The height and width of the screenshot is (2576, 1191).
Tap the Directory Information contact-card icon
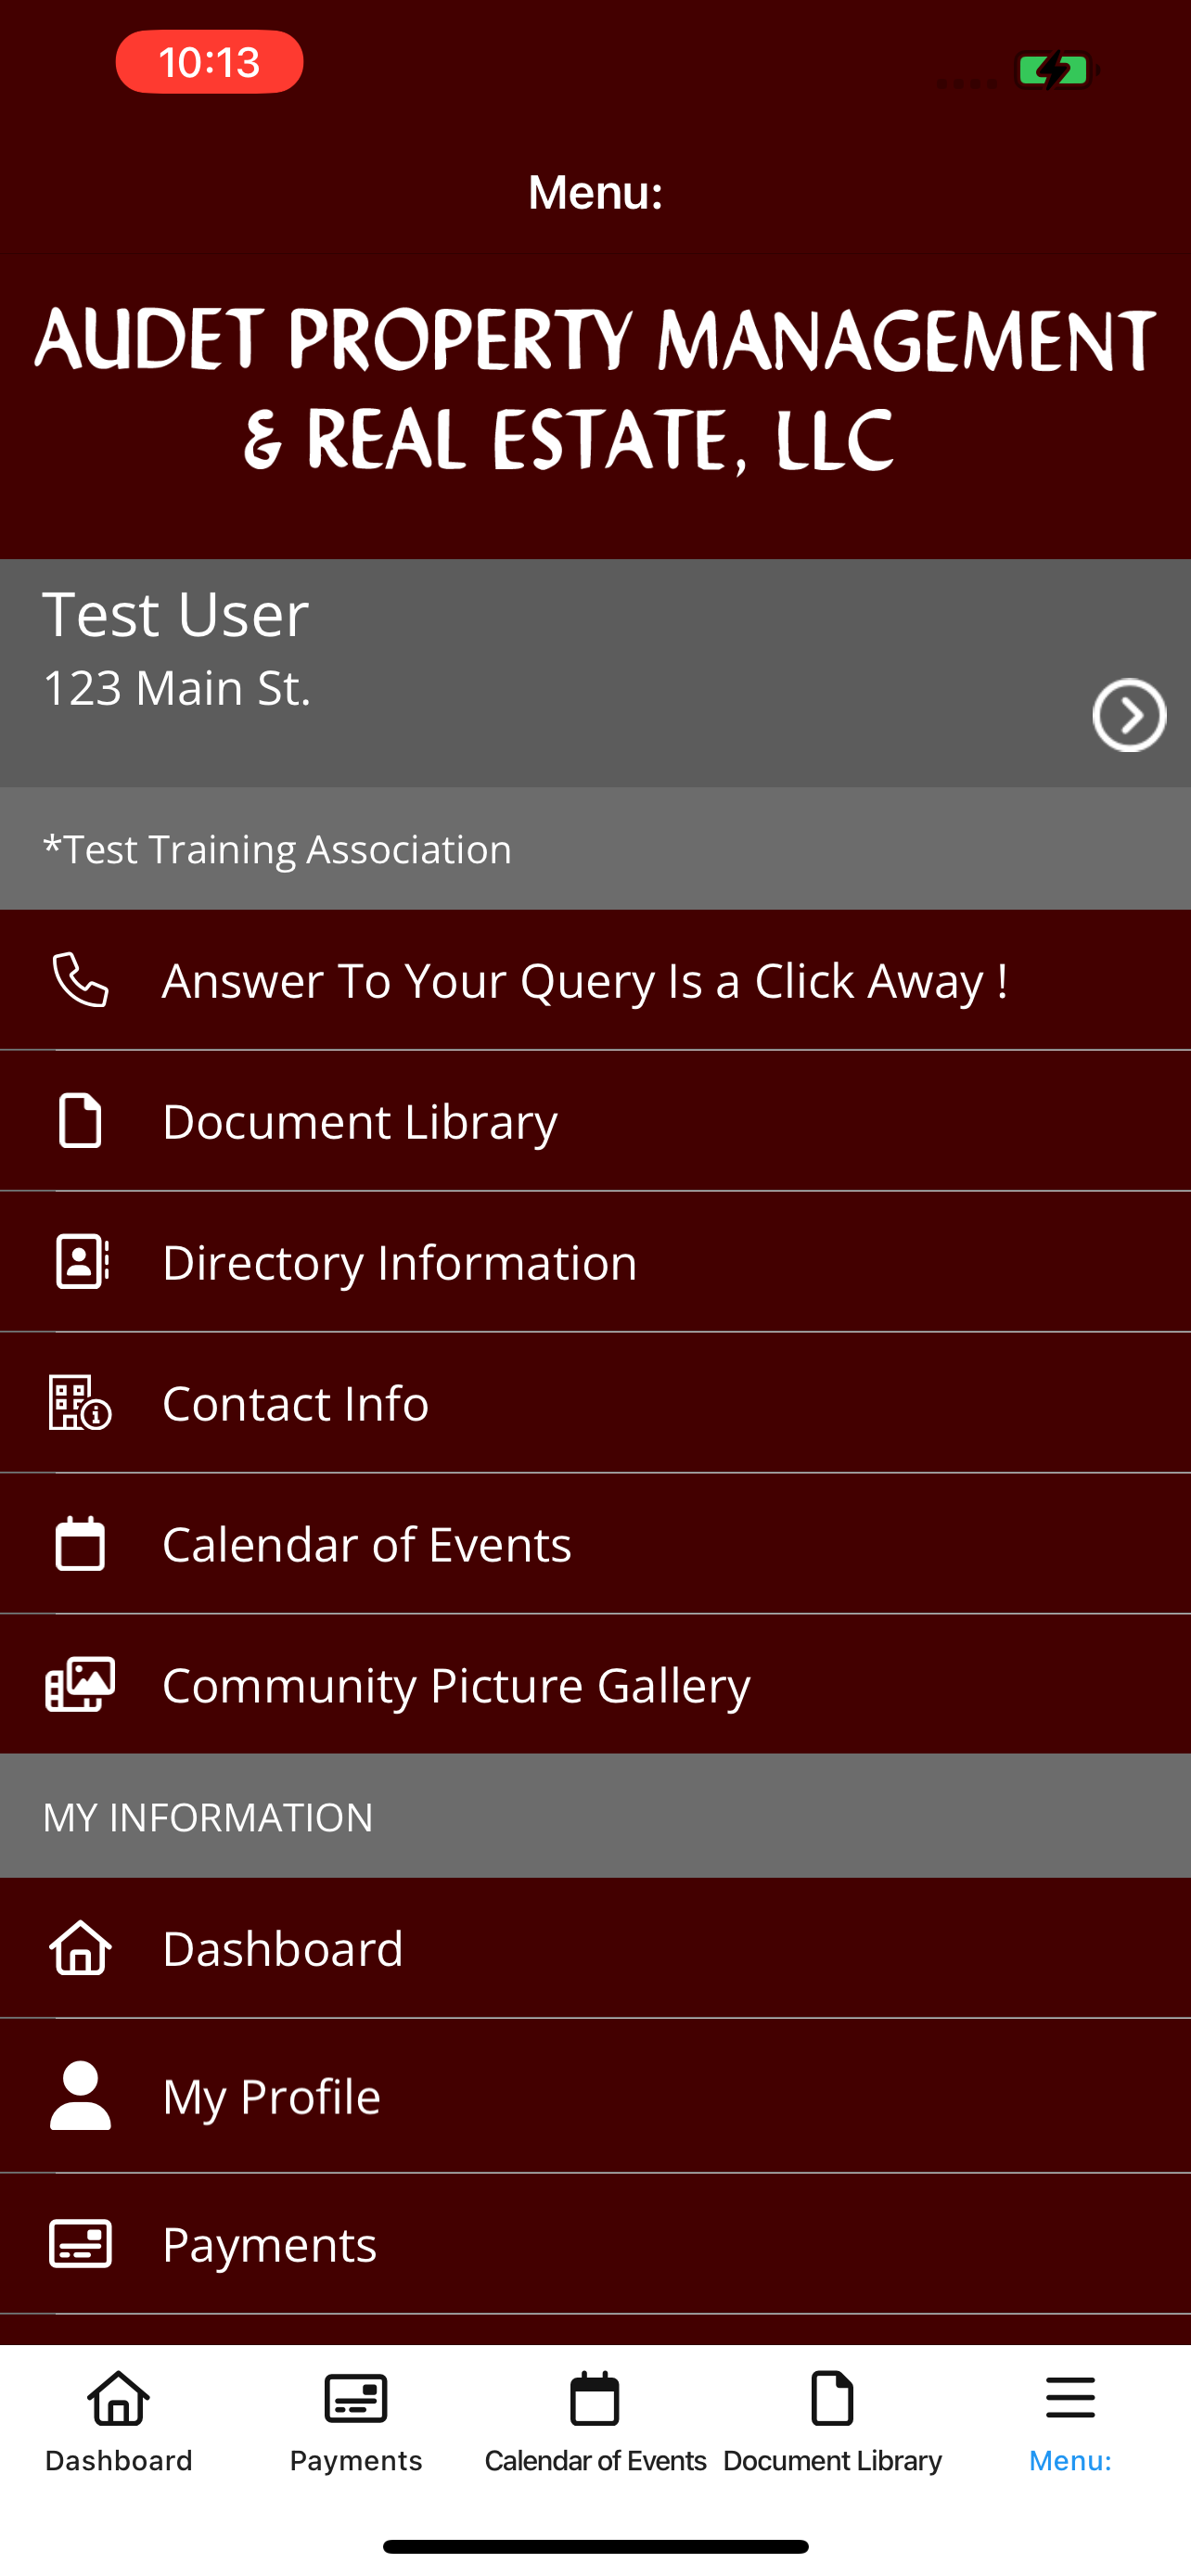[82, 1261]
